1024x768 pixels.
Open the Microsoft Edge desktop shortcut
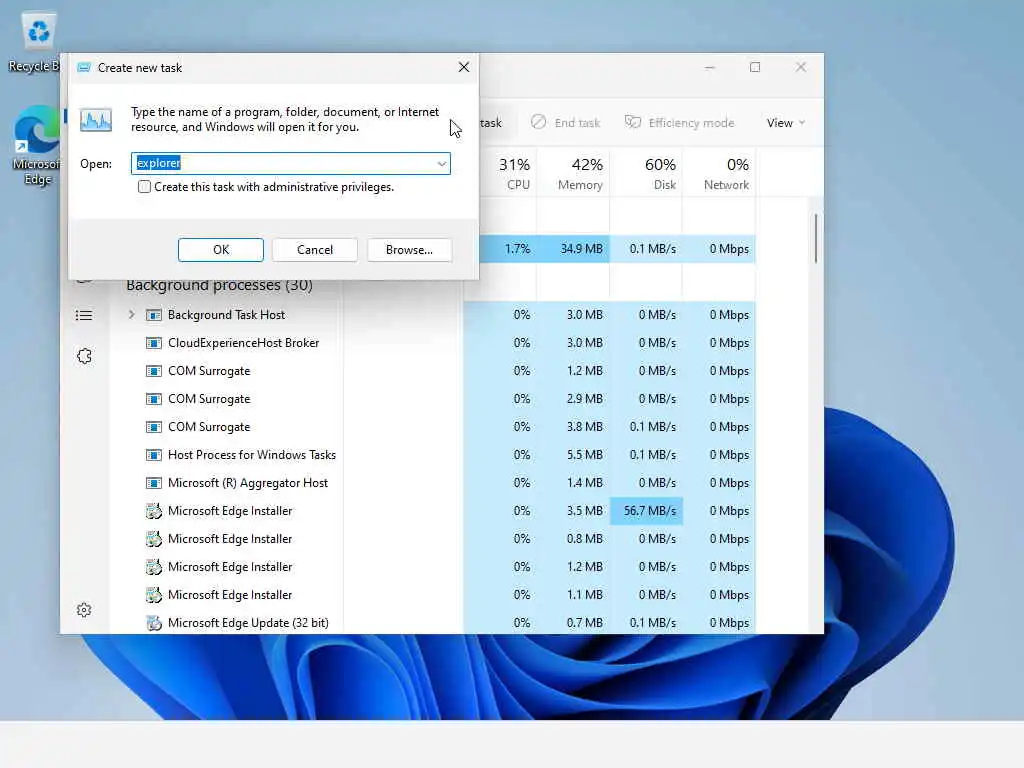[x=36, y=146]
